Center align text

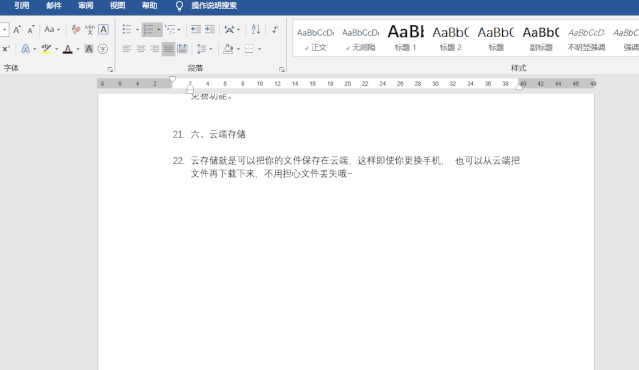pyautogui.click(x=141, y=49)
